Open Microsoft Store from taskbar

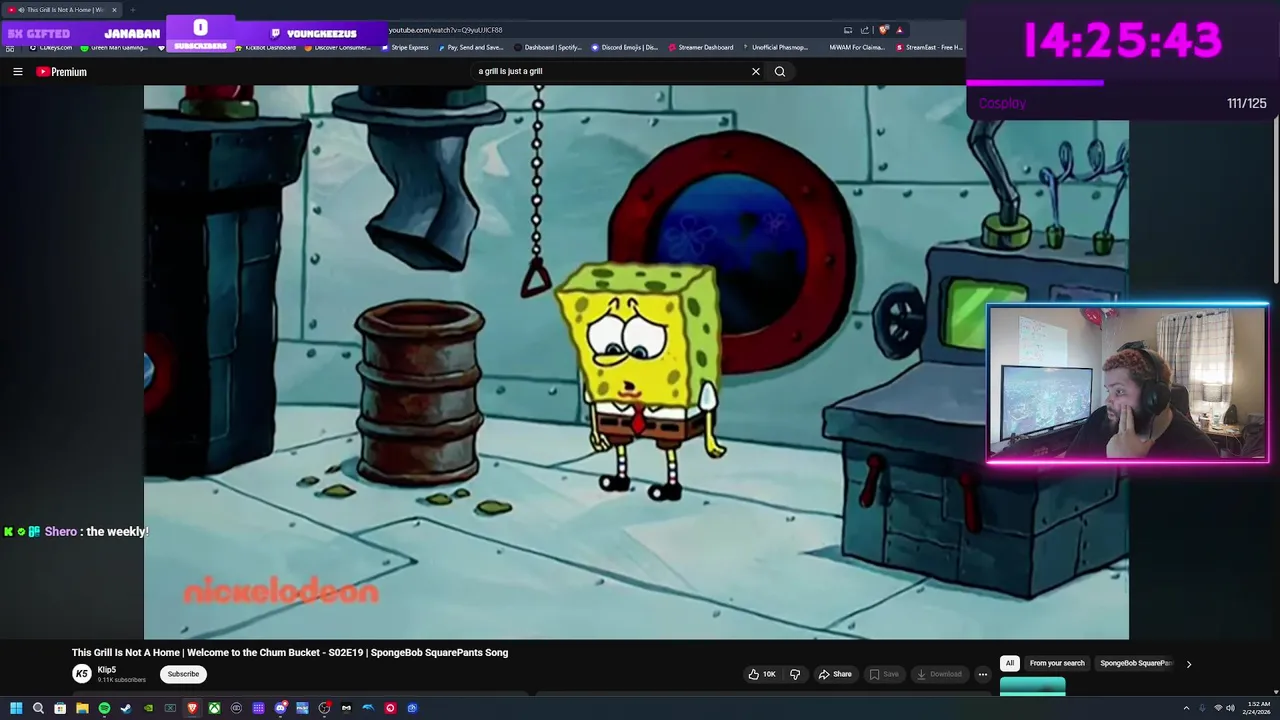click(60, 708)
